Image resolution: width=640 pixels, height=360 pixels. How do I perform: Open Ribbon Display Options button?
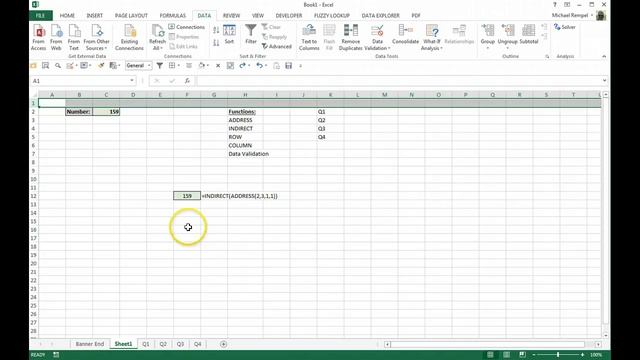[x=567, y=5]
